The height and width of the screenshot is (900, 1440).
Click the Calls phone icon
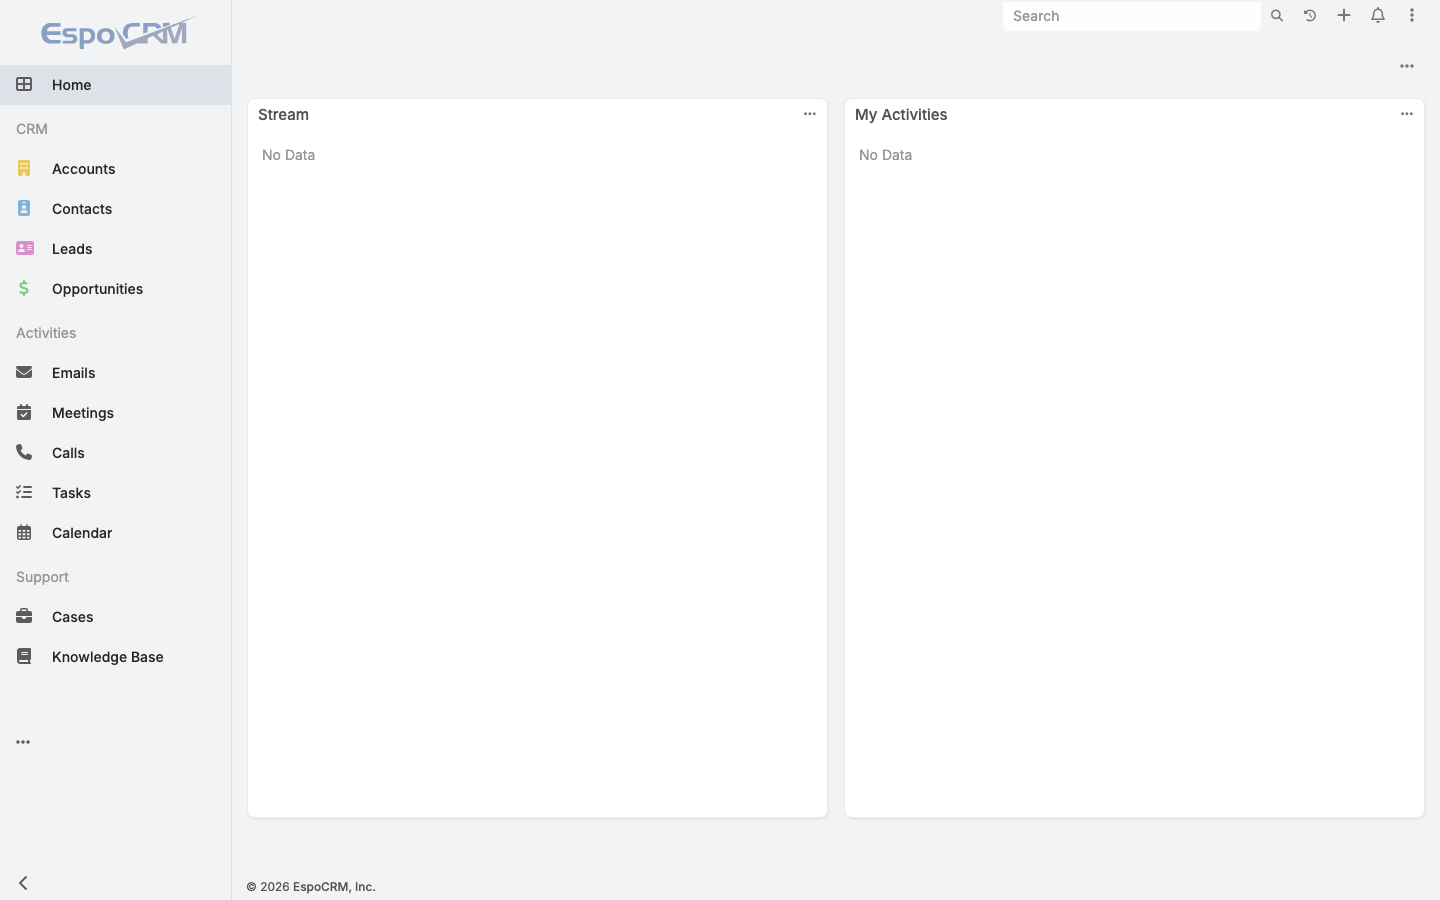[x=24, y=453]
